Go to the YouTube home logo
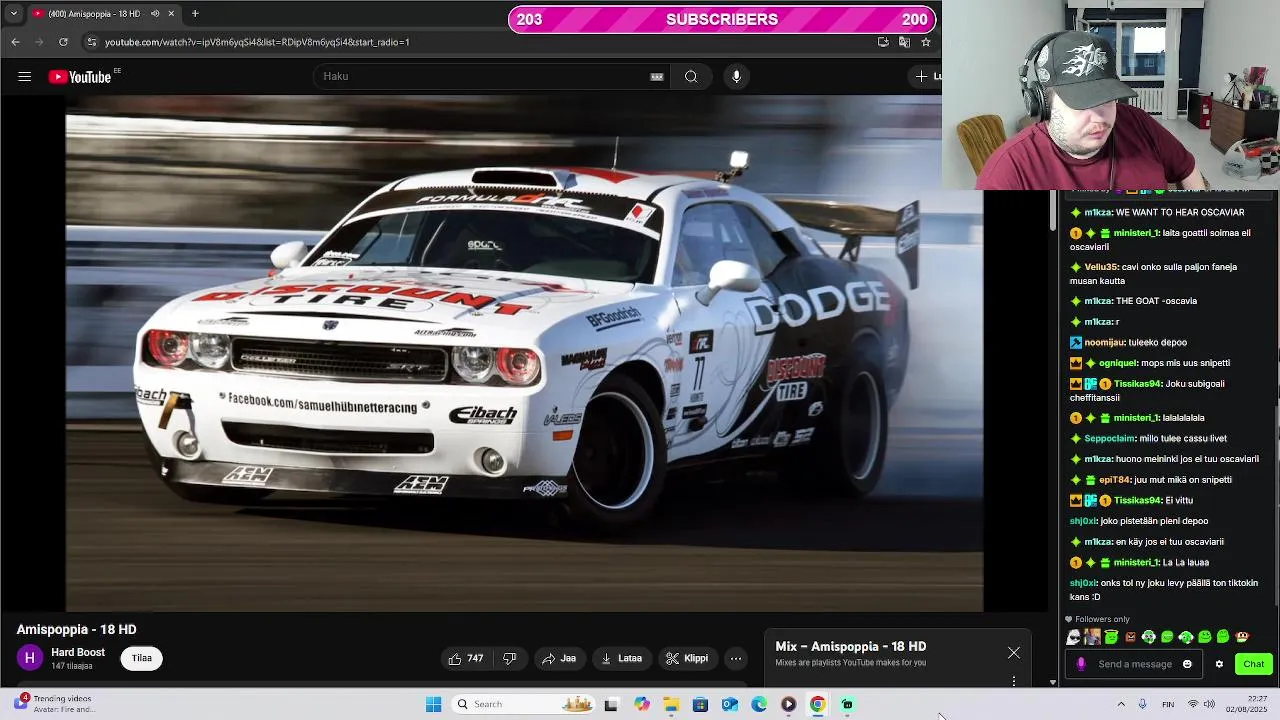The height and width of the screenshot is (720, 1280). 80,77
